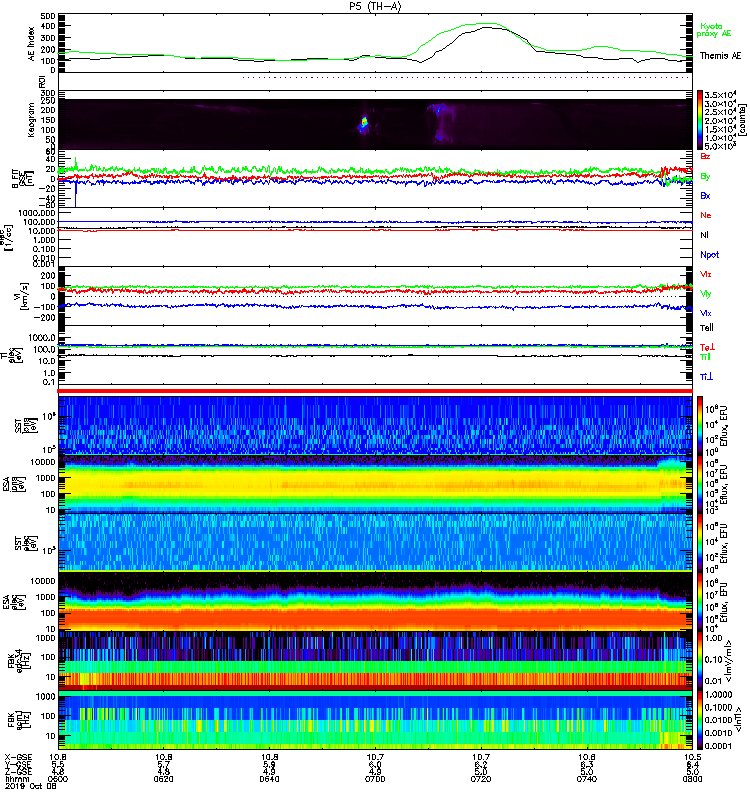Click the "0740" time tick label
The height and width of the screenshot is (800, 750).
click(587, 779)
